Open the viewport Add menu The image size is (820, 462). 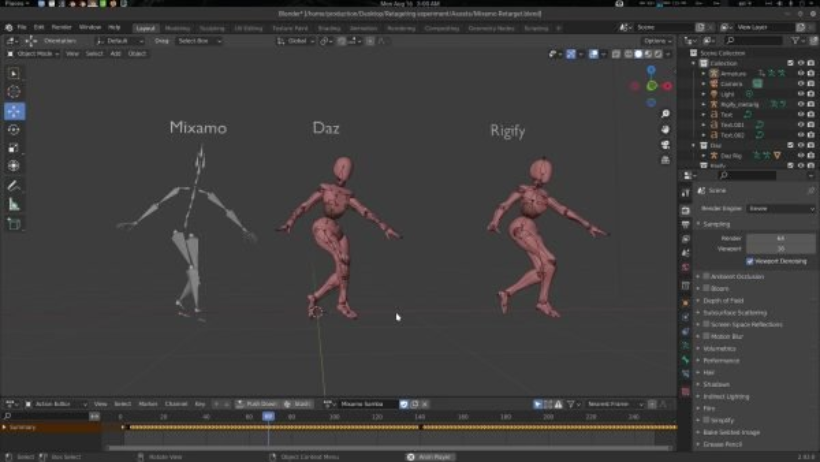click(x=115, y=53)
